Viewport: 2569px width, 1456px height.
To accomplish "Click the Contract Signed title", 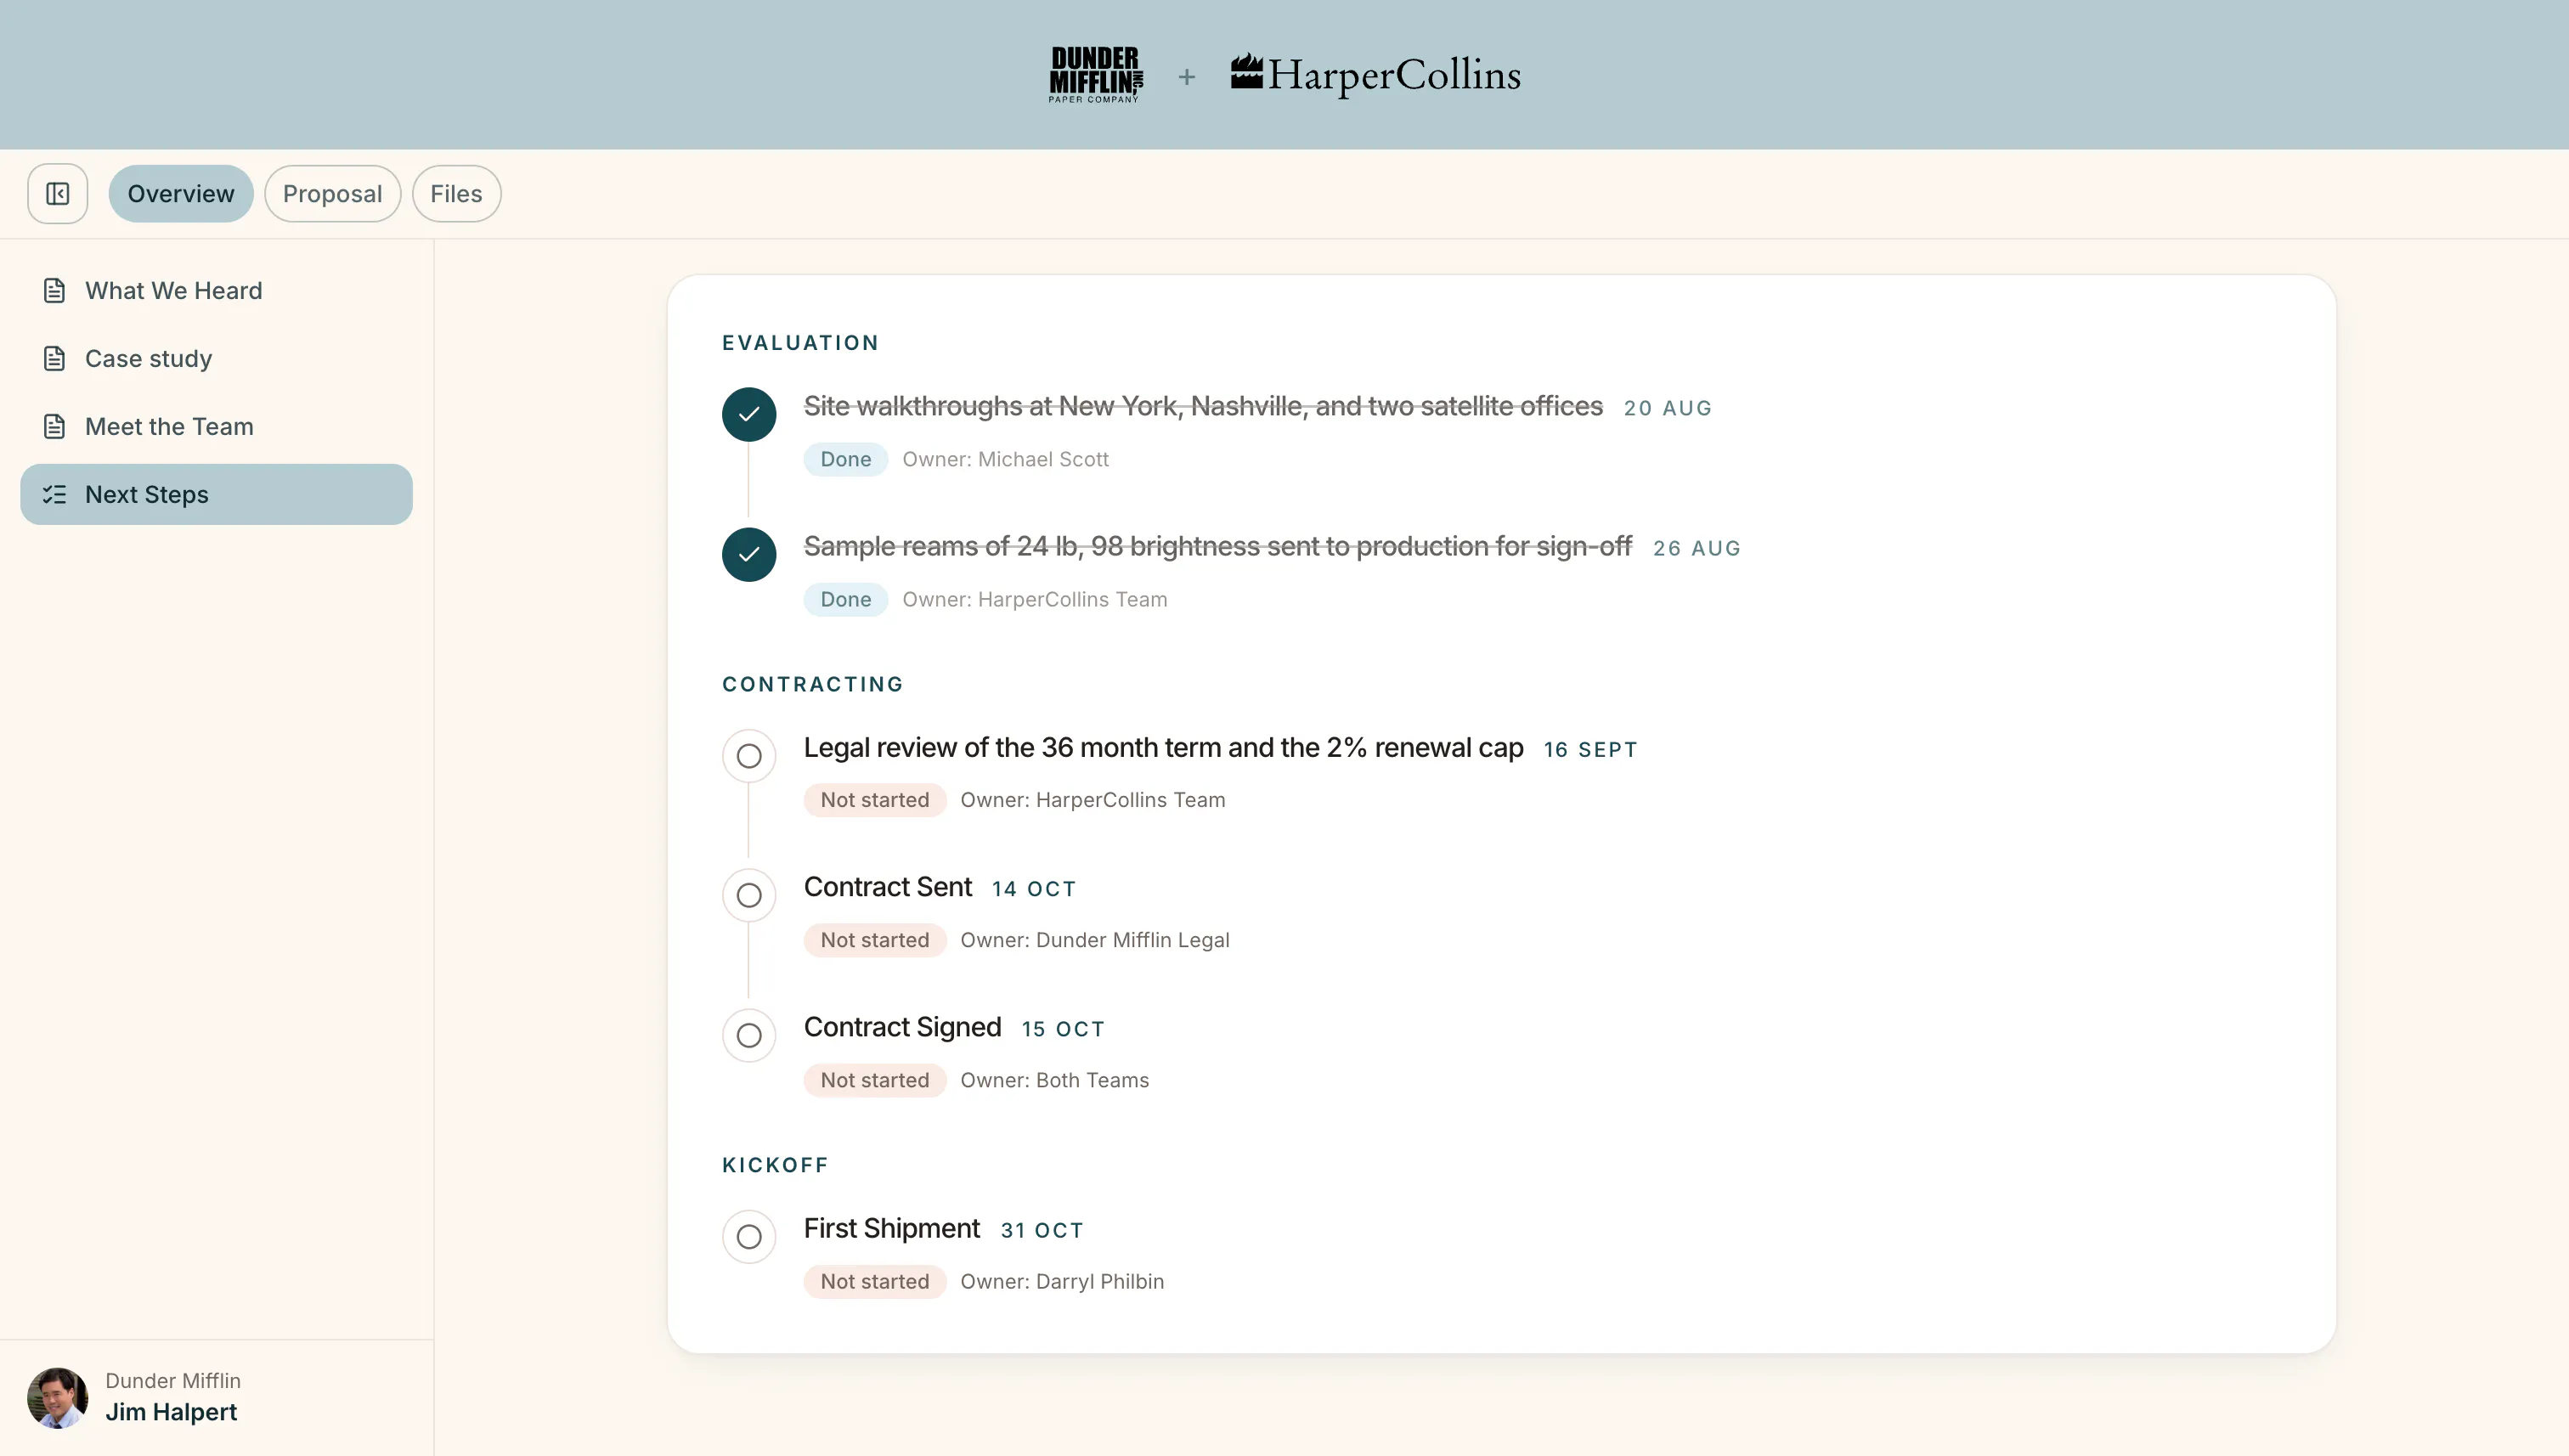I will pos(903,1027).
